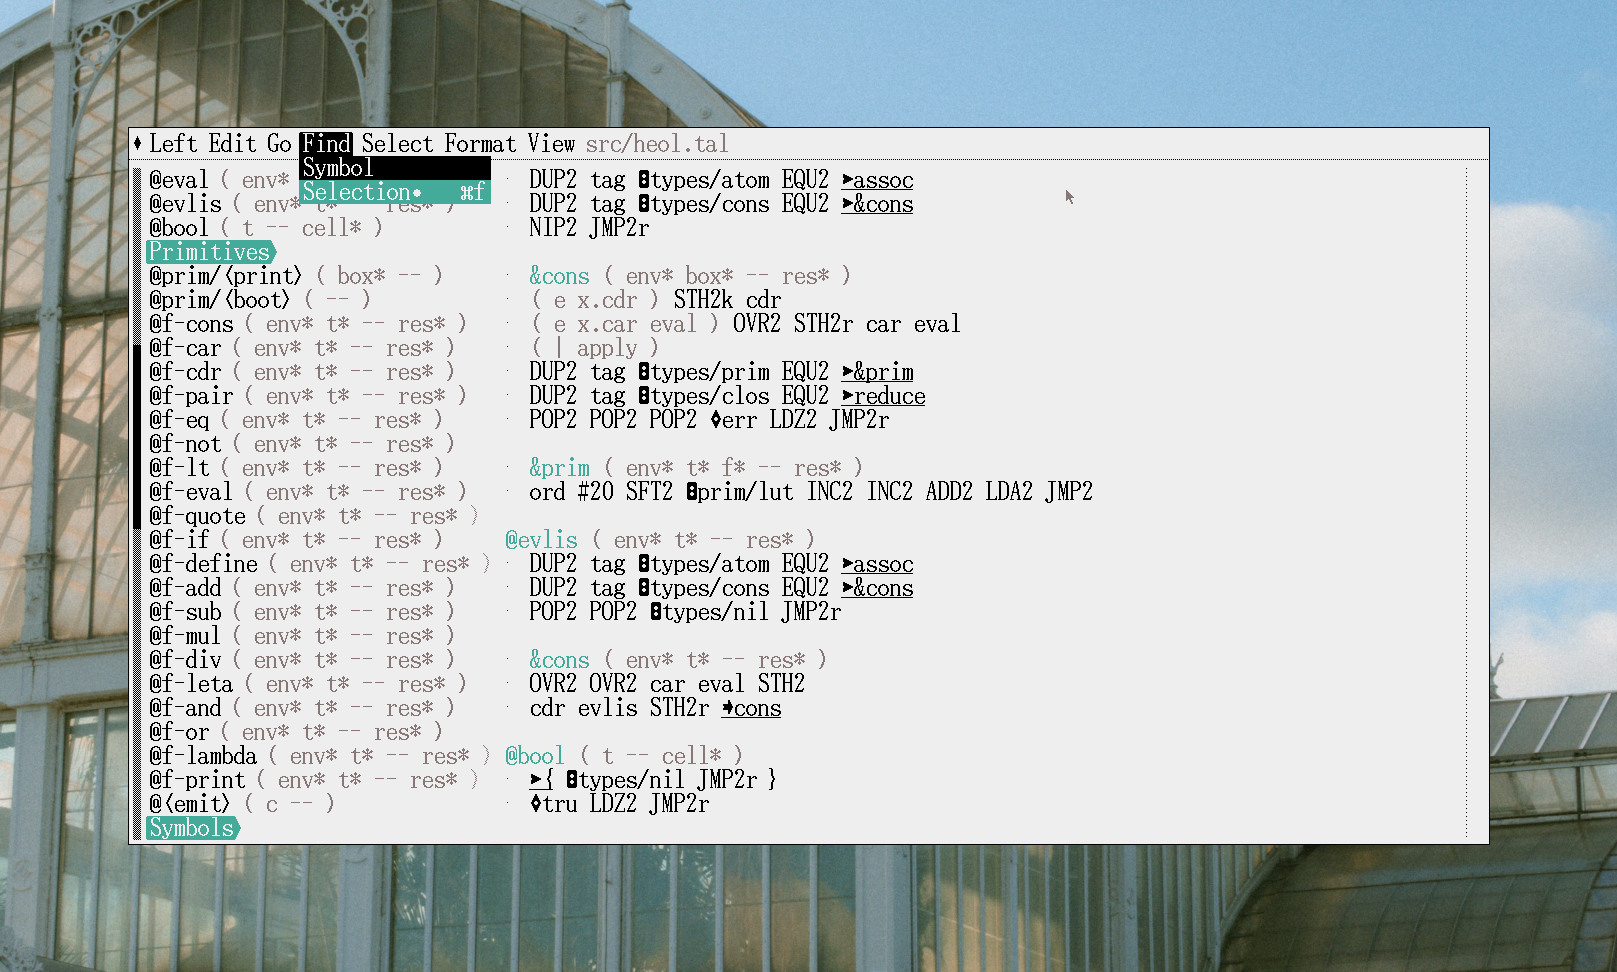The image size is (1617, 972).
Task: Jump to @f-cons symbol
Action: click(x=191, y=324)
